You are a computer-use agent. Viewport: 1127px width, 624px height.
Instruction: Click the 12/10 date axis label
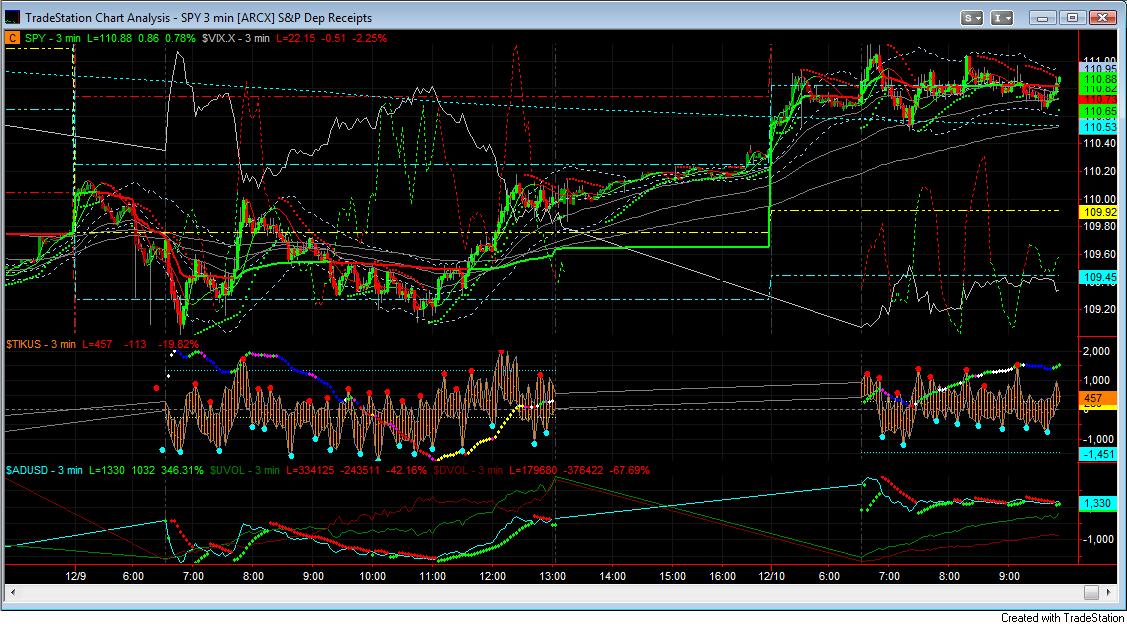(x=770, y=576)
